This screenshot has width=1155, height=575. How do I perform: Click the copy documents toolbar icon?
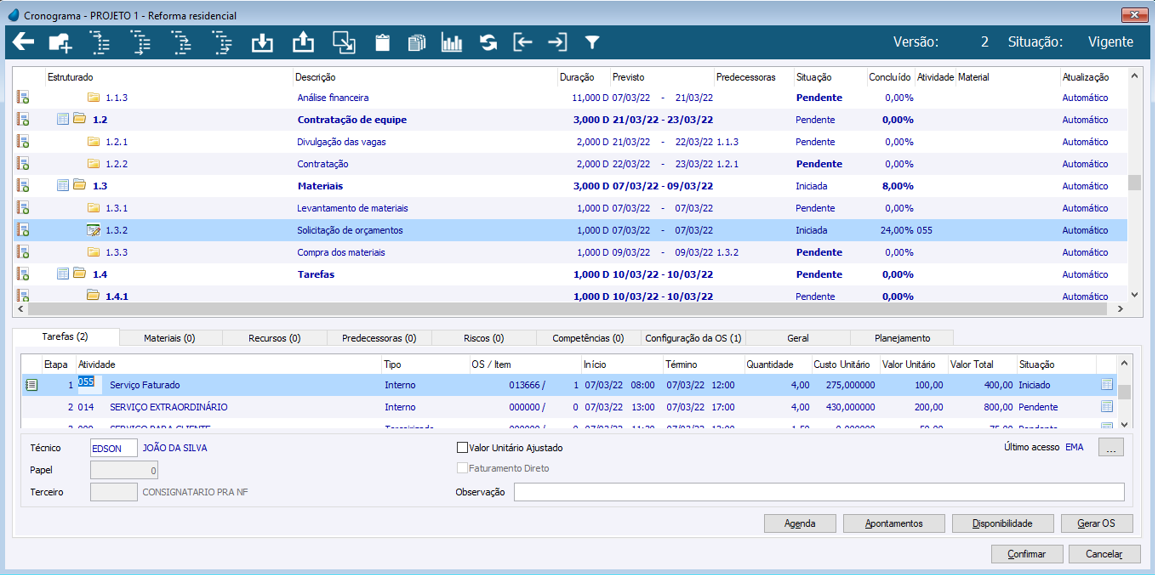[417, 43]
